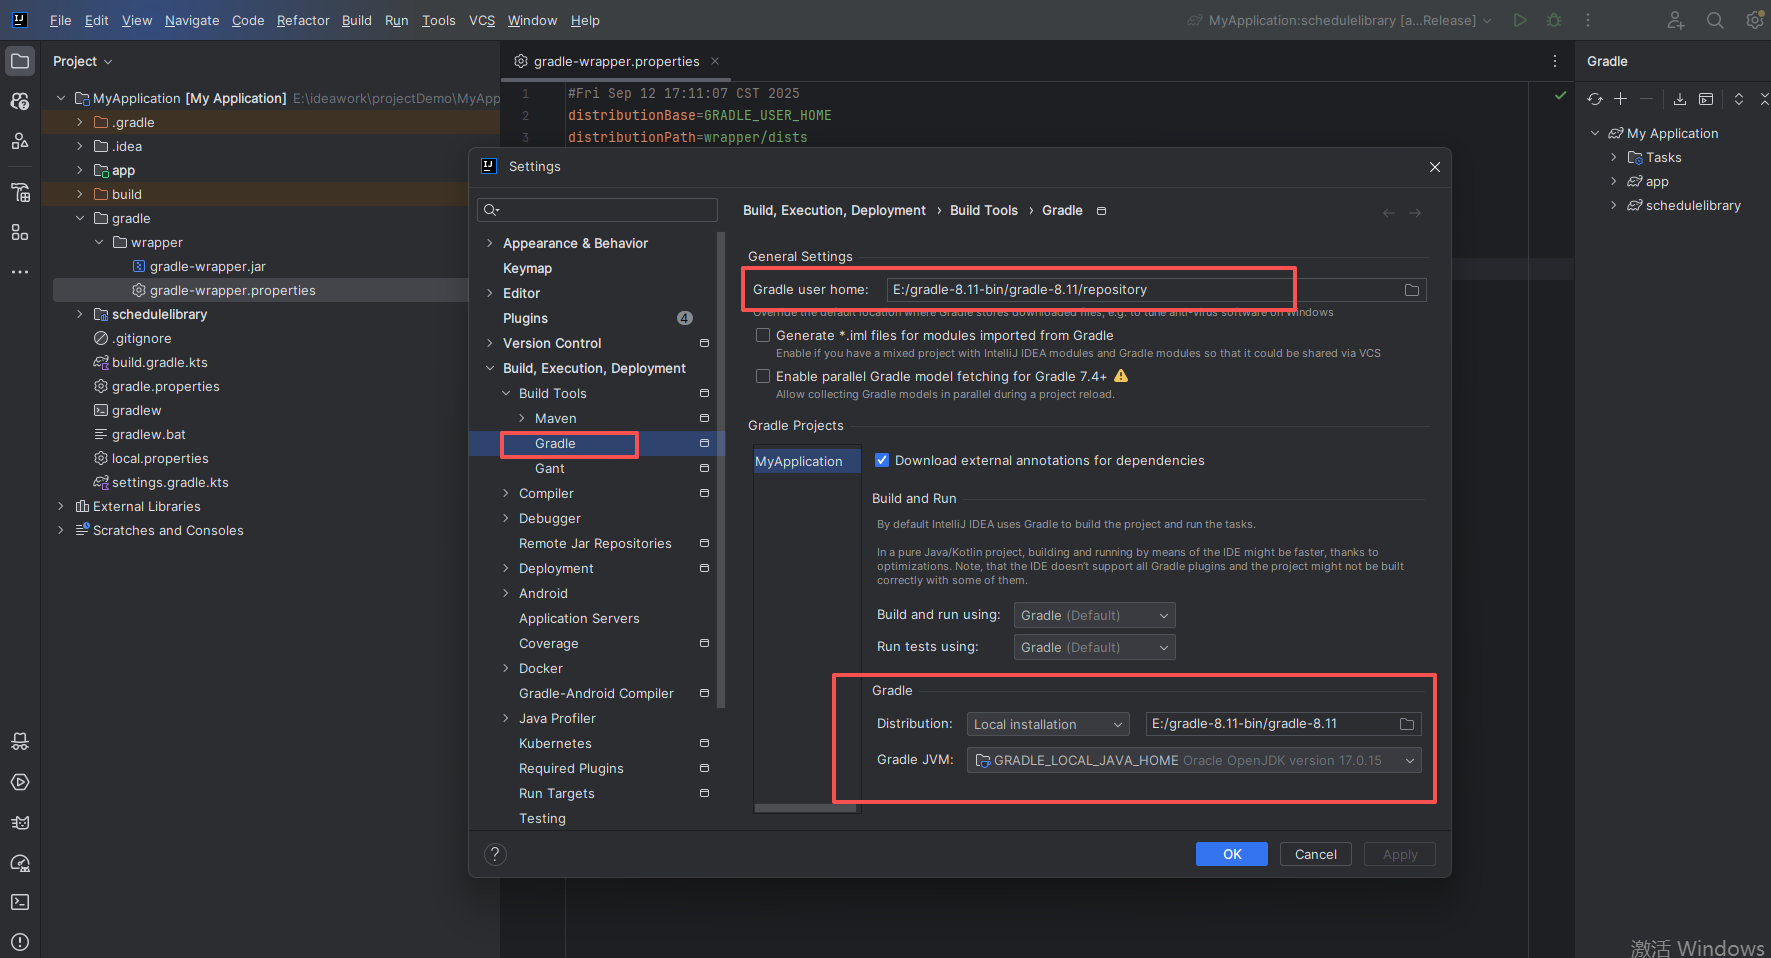The image size is (1771, 958).
Task: Open the Project tool window icon
Action: 20,61
